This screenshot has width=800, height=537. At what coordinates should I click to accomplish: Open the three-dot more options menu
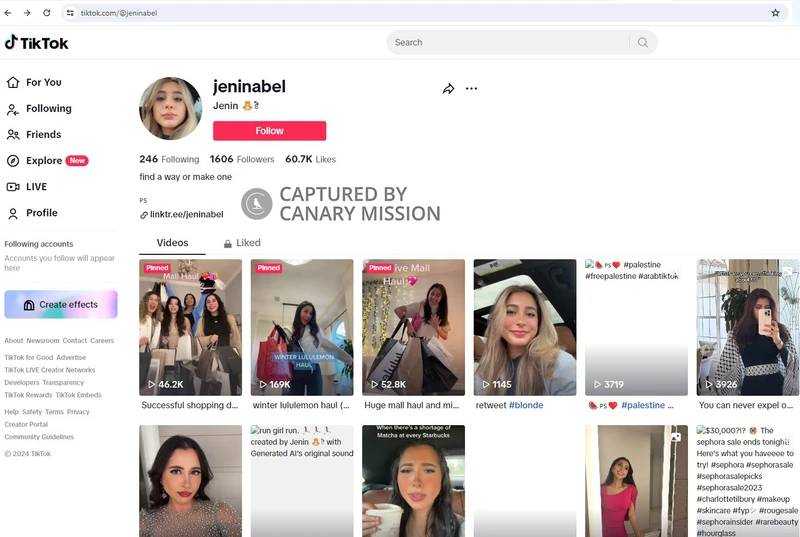(471, 89)
